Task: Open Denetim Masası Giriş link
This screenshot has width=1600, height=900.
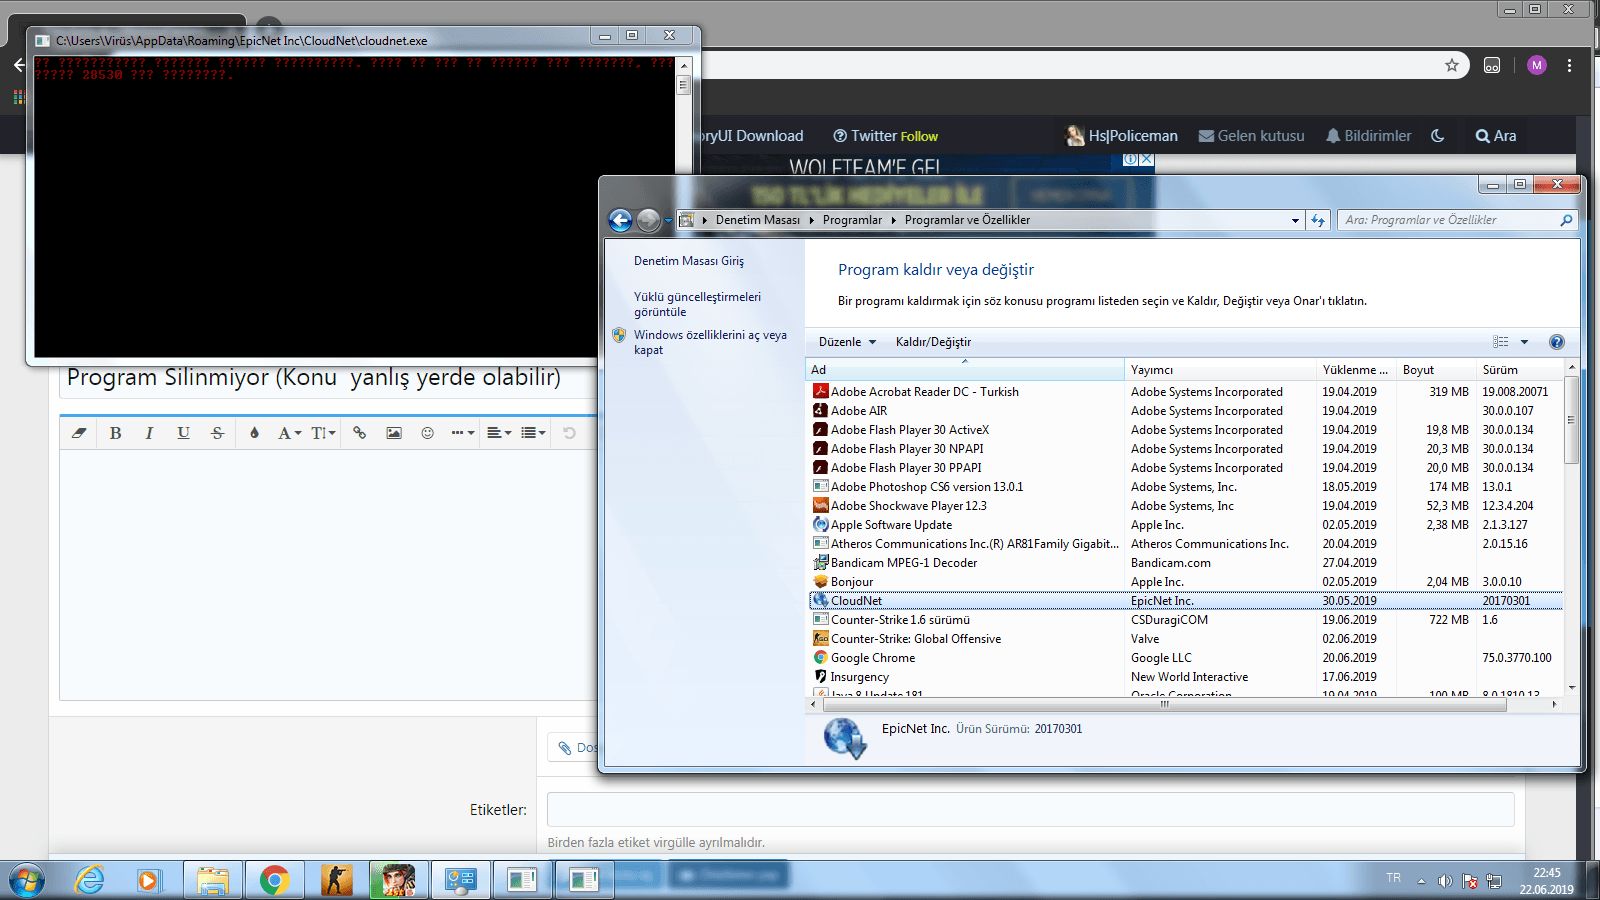Action: point(689,261)
